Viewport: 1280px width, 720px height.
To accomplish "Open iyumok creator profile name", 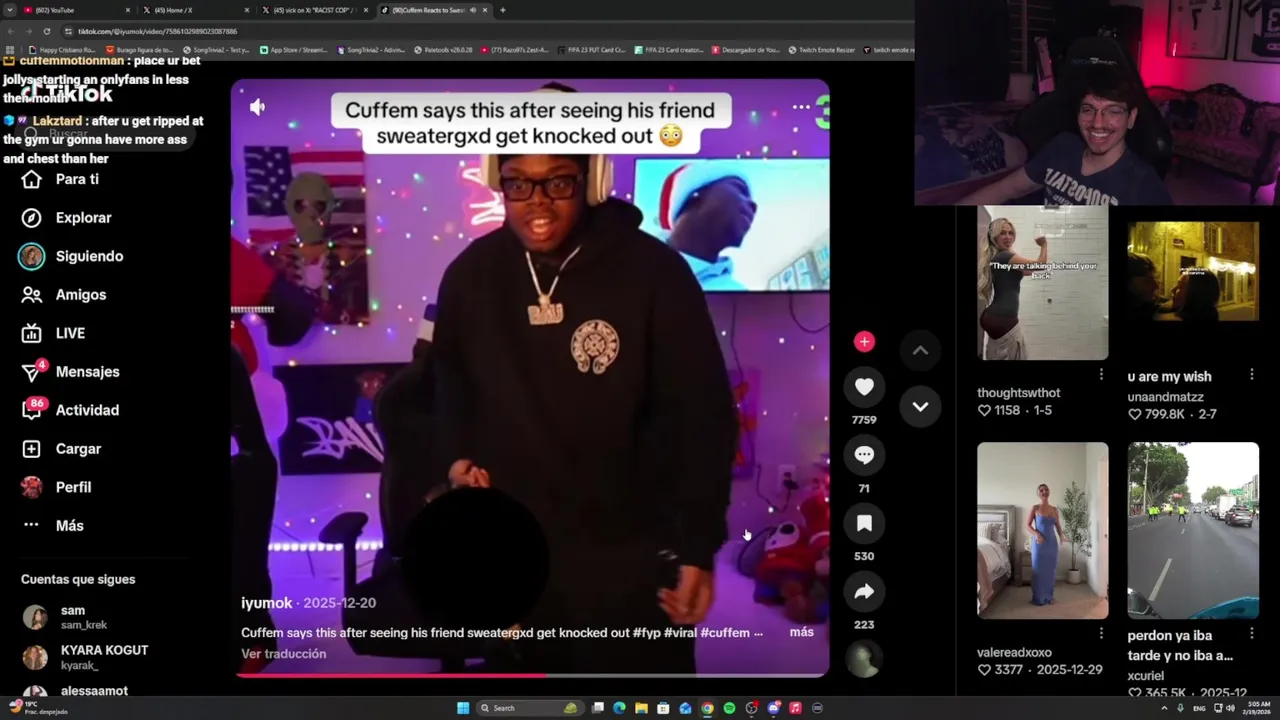I will pyautogui.click(x=266, y=603).
